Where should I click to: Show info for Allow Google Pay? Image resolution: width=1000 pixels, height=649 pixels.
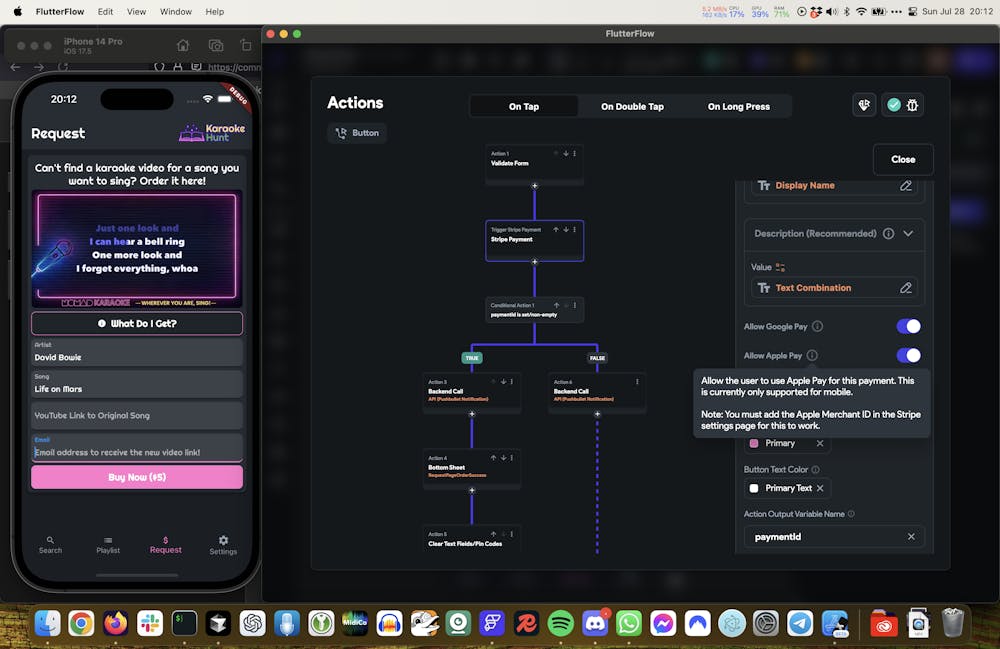(818, 326)
